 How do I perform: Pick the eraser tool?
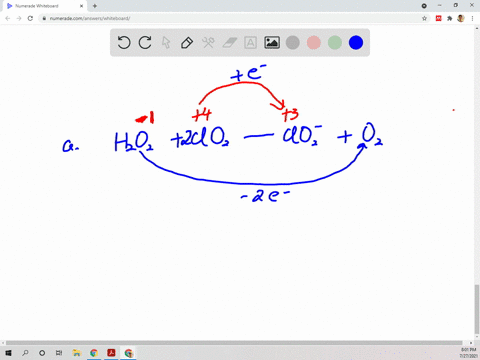tap(229, 43)
